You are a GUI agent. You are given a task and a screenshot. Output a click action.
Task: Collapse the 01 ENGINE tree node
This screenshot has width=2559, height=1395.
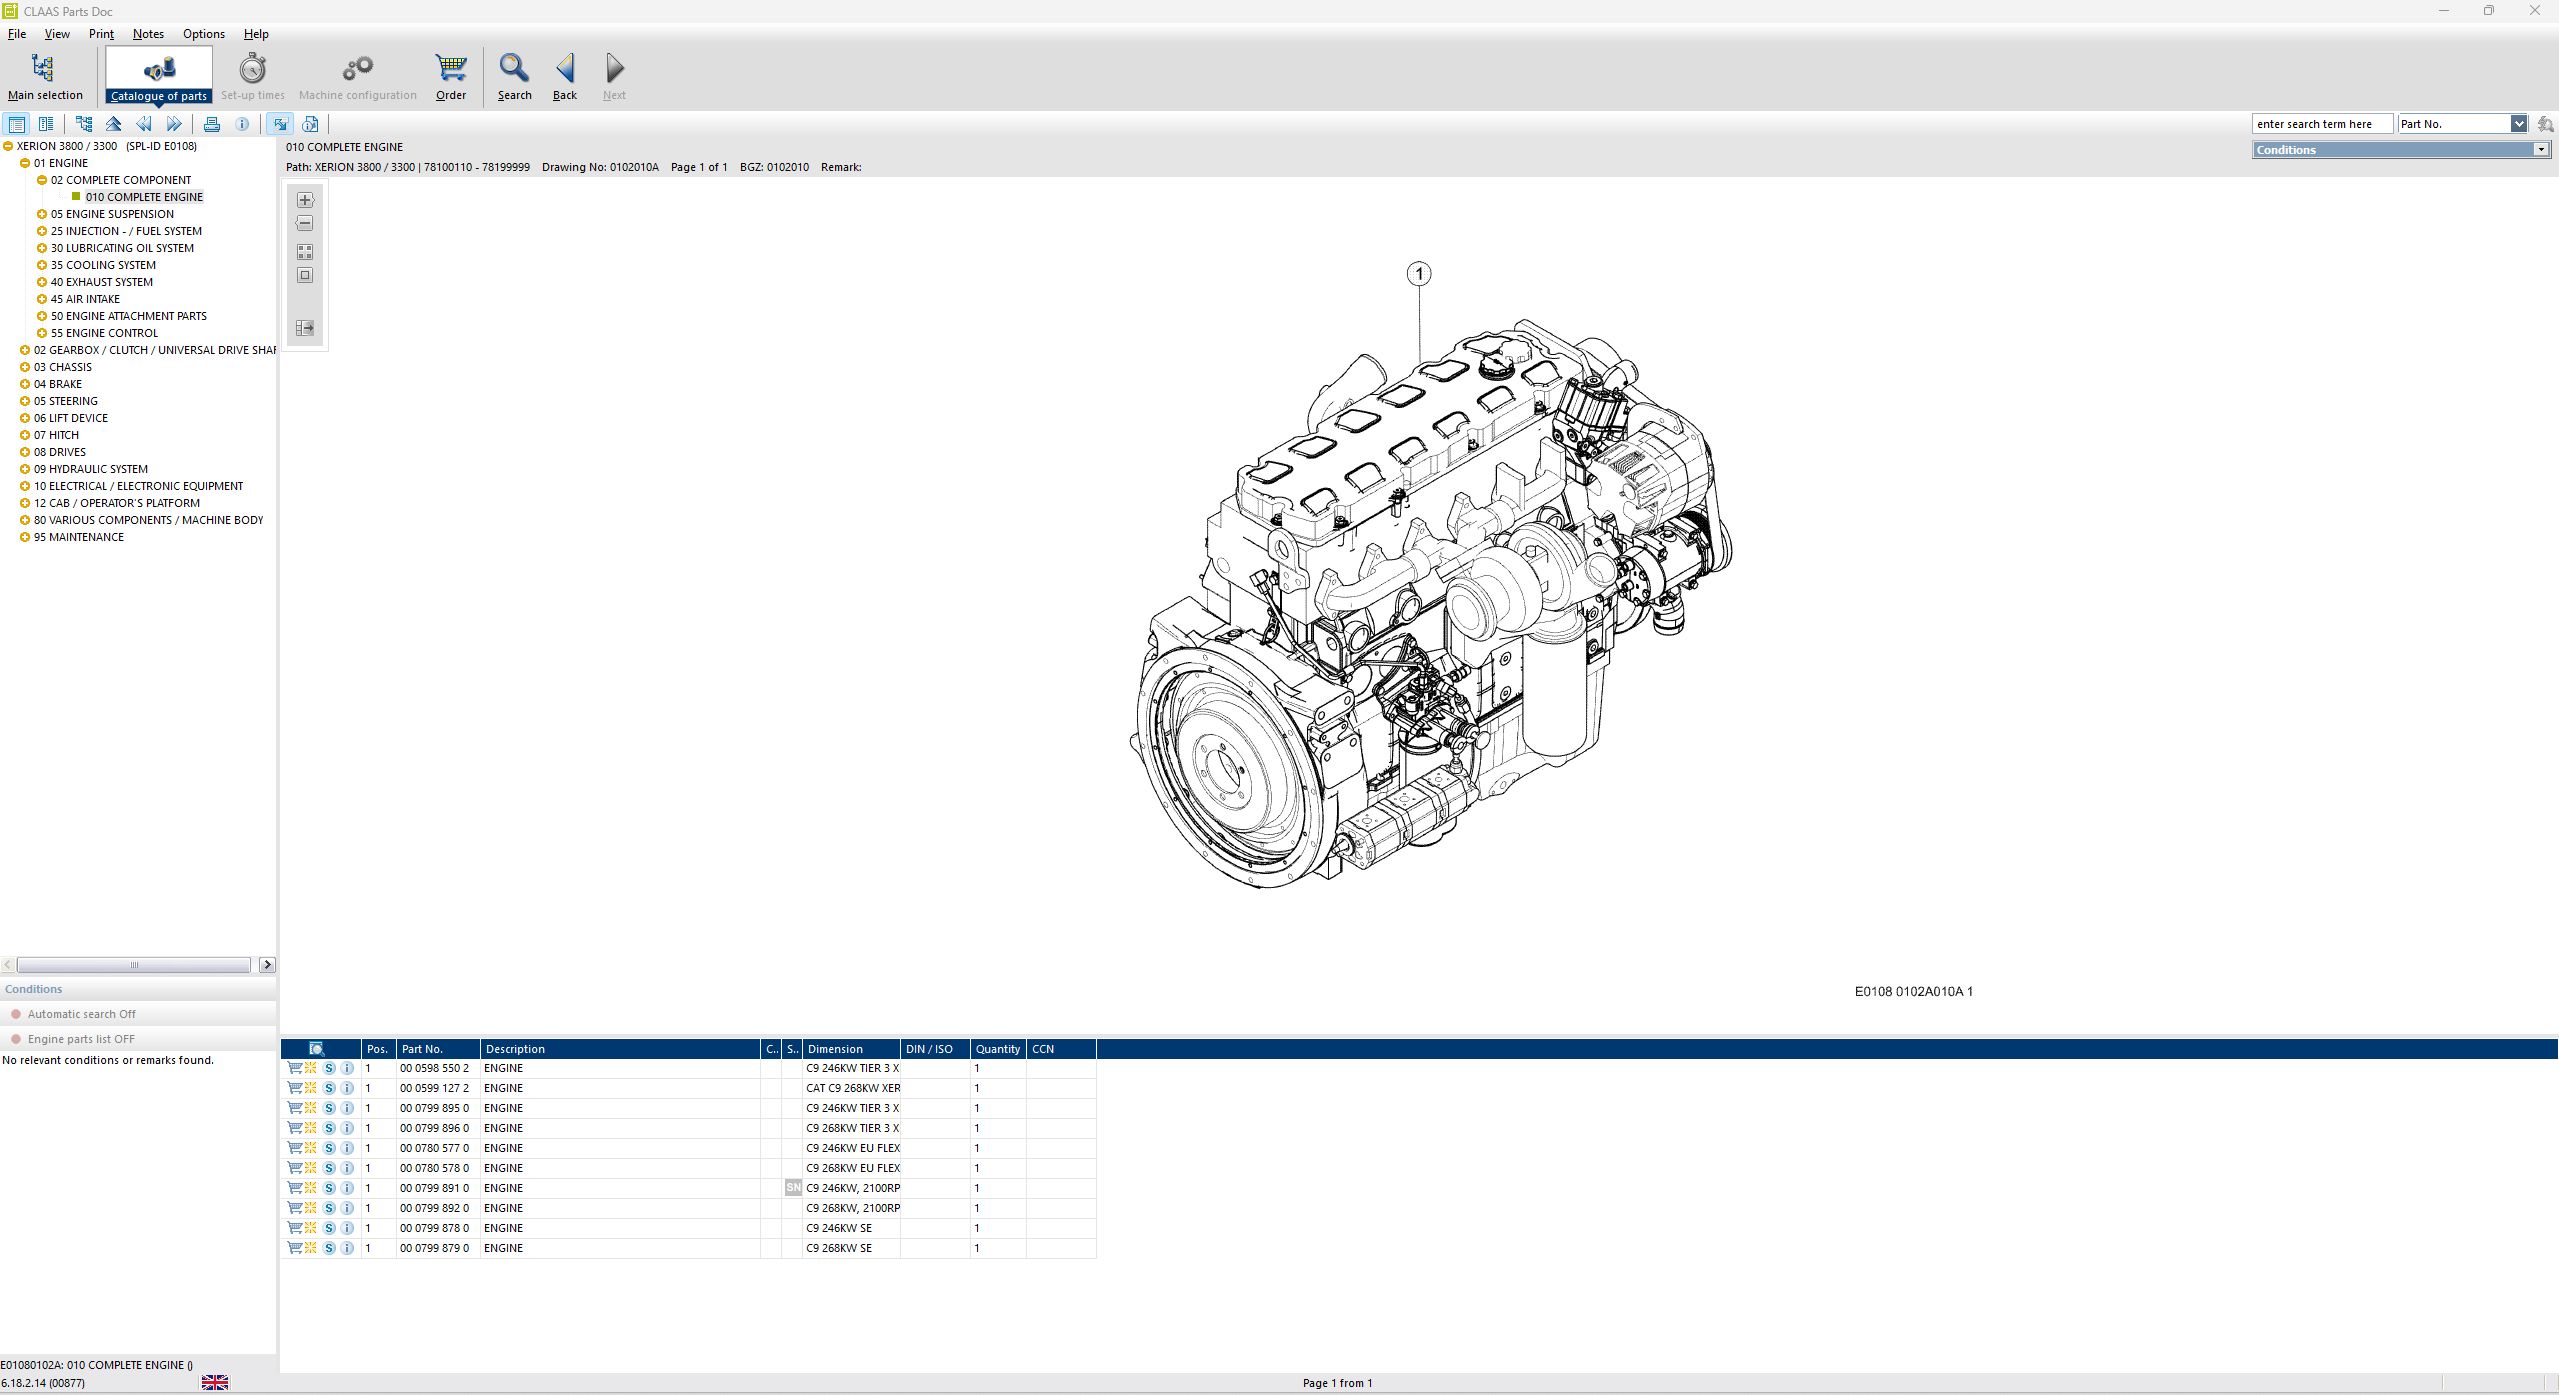(x=25, y=163)
